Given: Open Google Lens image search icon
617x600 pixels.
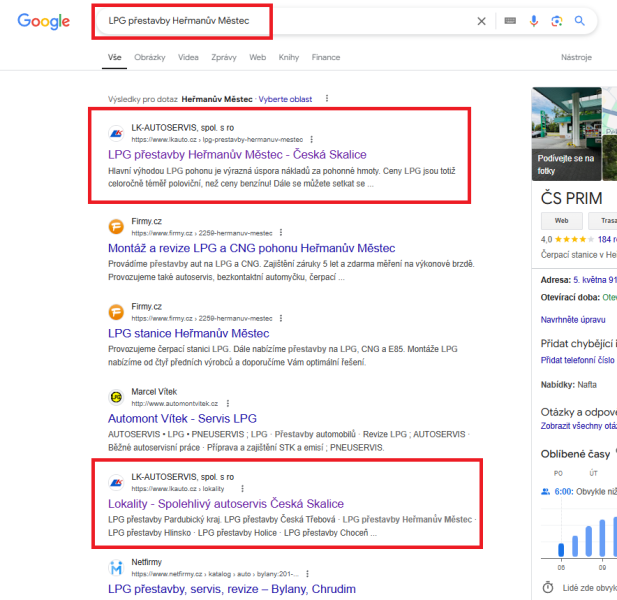Looking at the screenshot, I should click(x=556, y=21).
